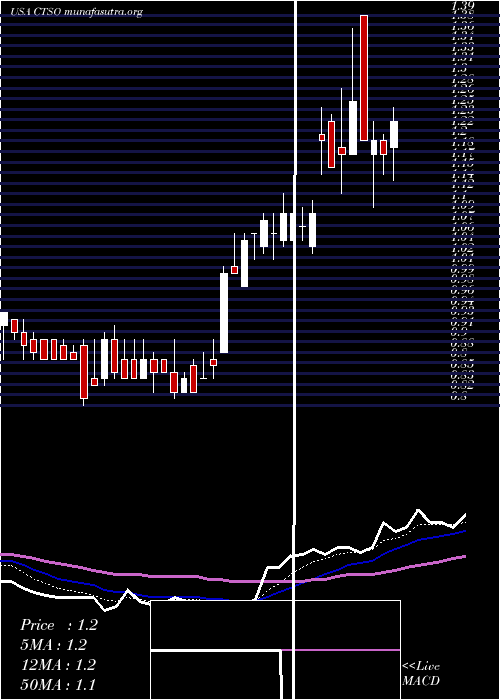Viewport: 500px width, 700px height.
Task: Click the "5MA : 1.2" value
Action: tap(53, 645)
